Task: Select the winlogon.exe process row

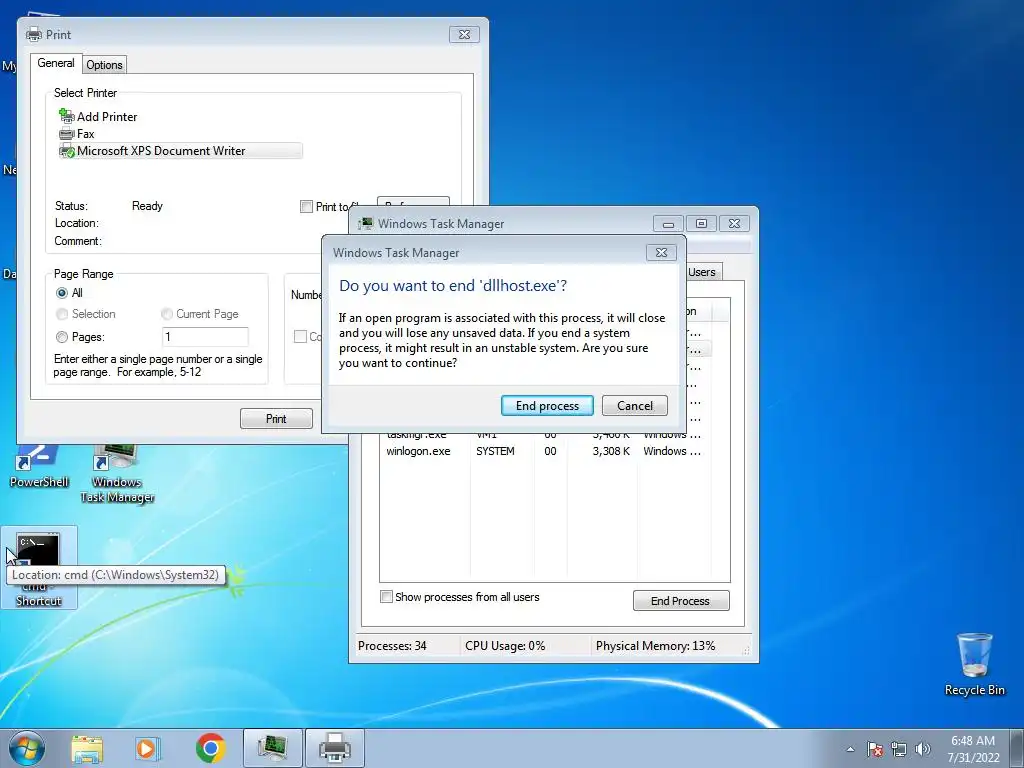Action: tap(545, 451)
